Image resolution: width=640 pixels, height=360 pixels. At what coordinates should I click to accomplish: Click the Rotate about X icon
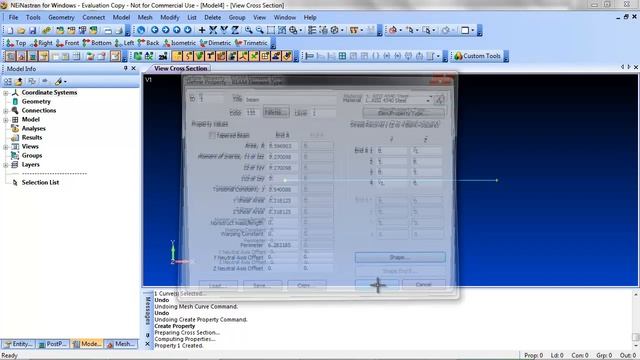(213, 30)
